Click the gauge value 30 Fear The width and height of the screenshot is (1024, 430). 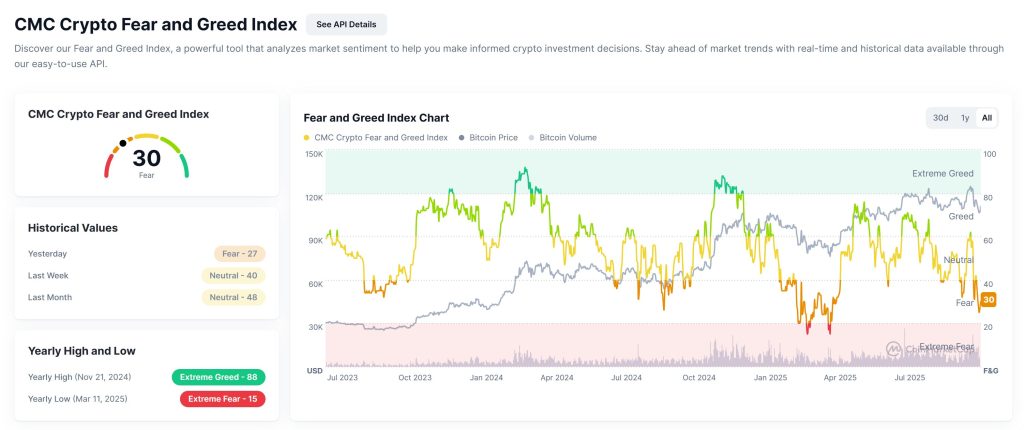[146, 160]
